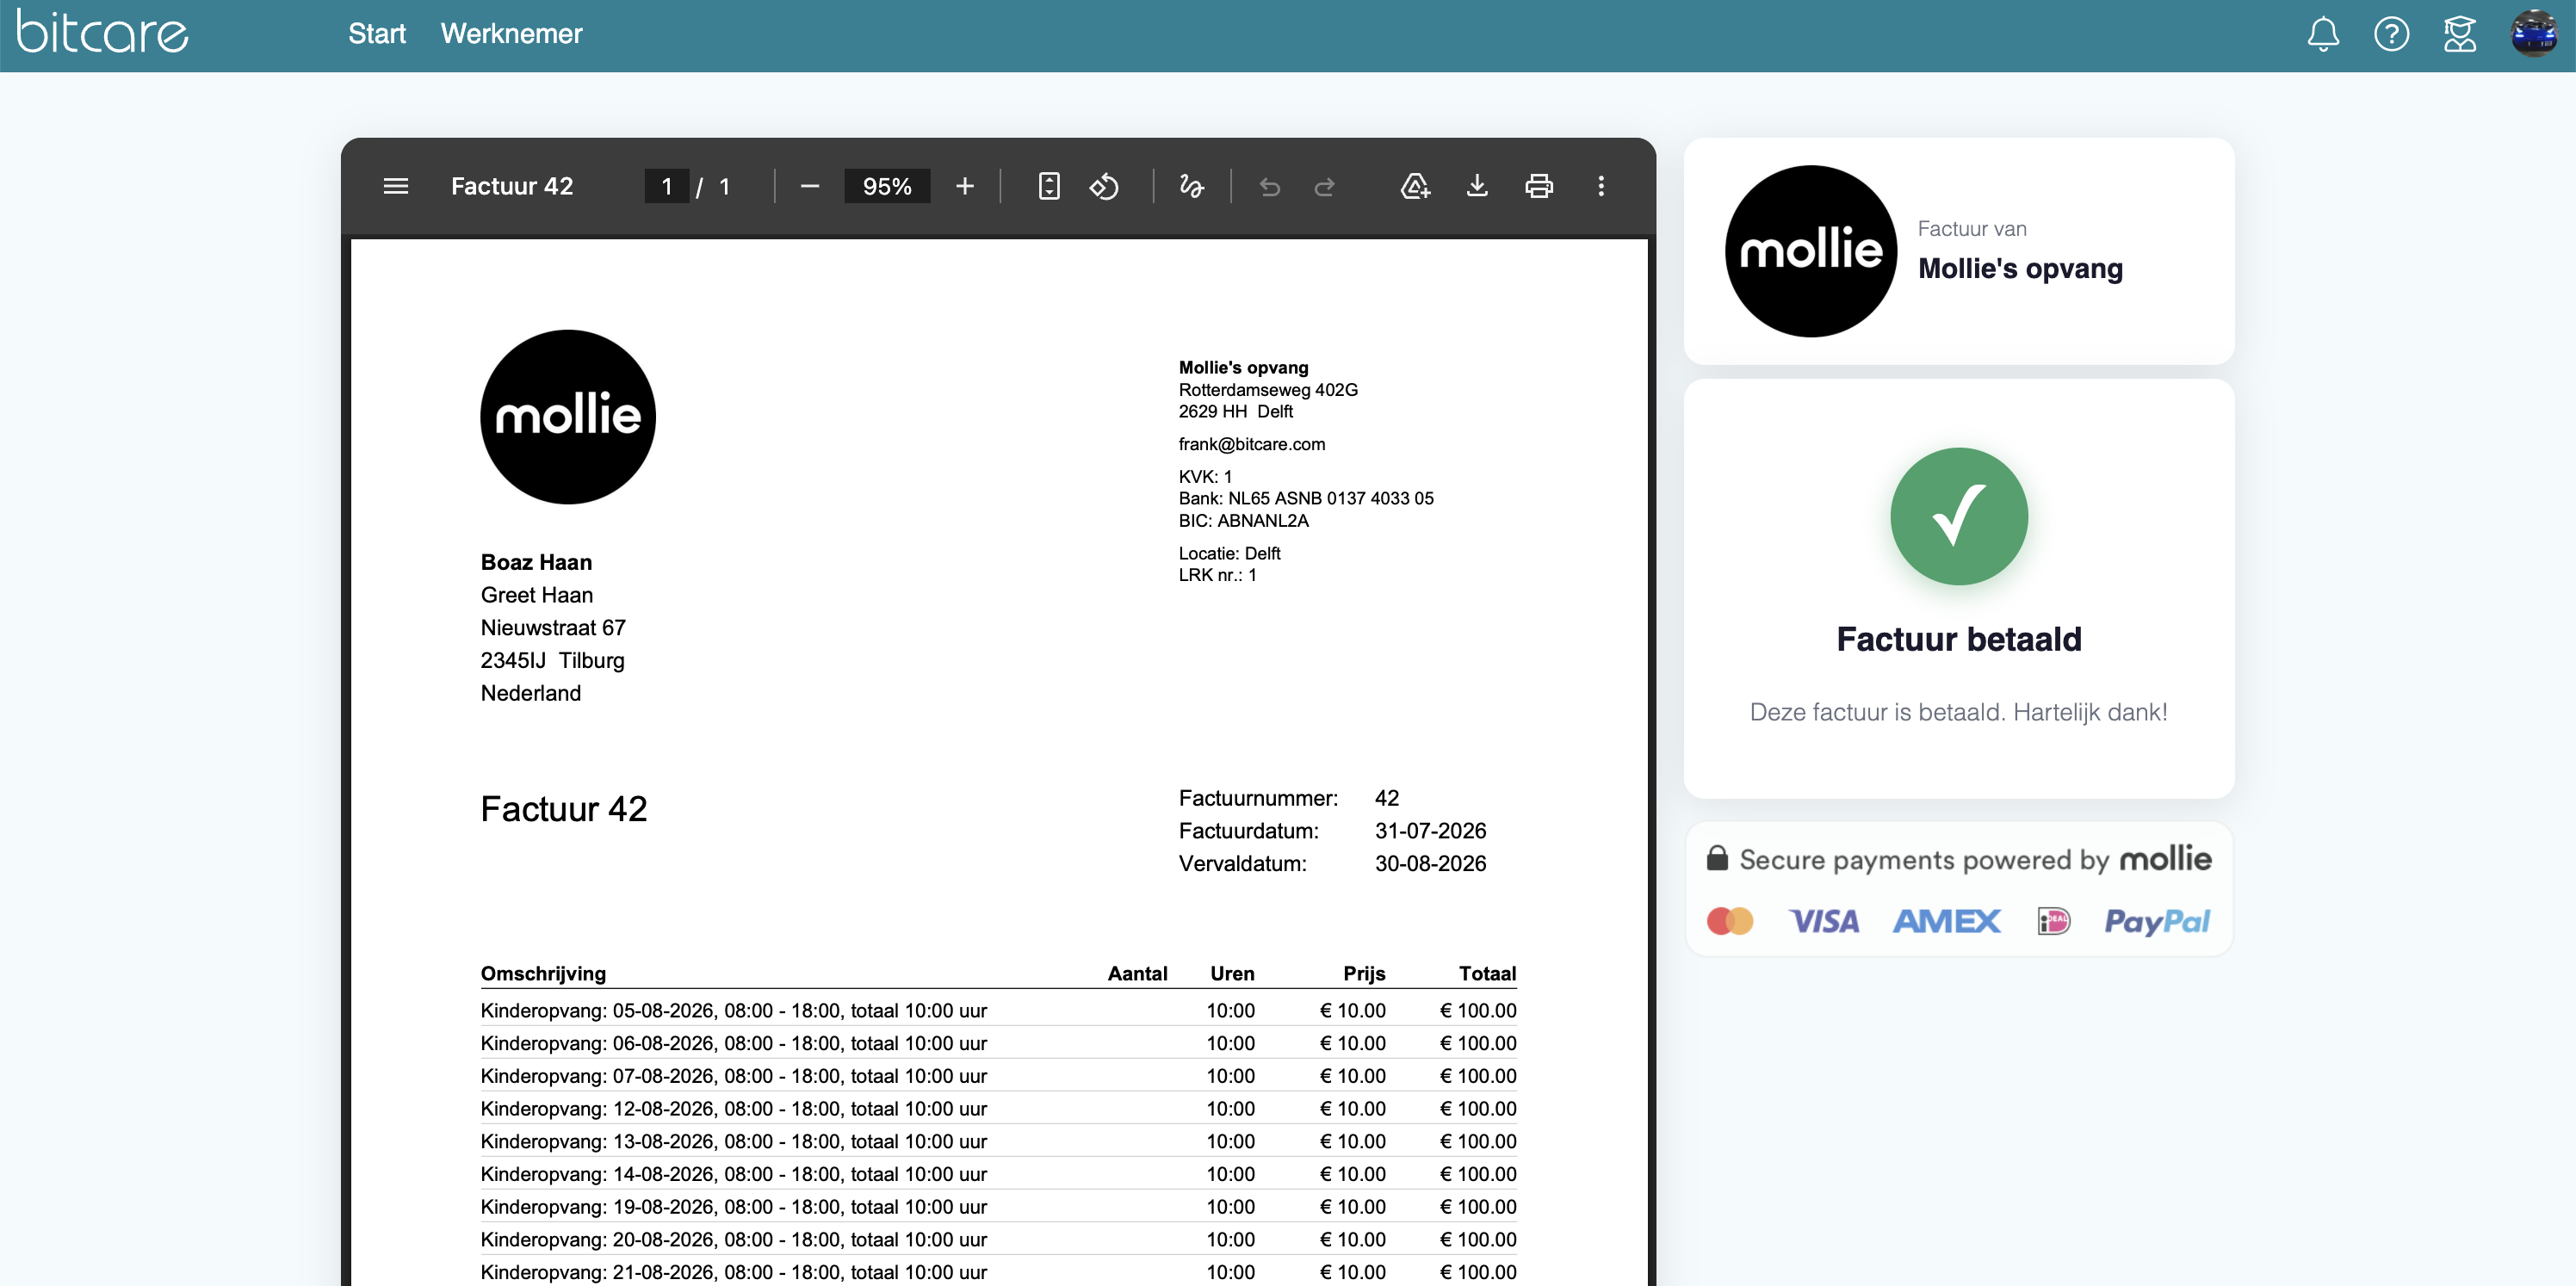Click the Kinderopvang 05-08-2026 row

[998, 1011]
